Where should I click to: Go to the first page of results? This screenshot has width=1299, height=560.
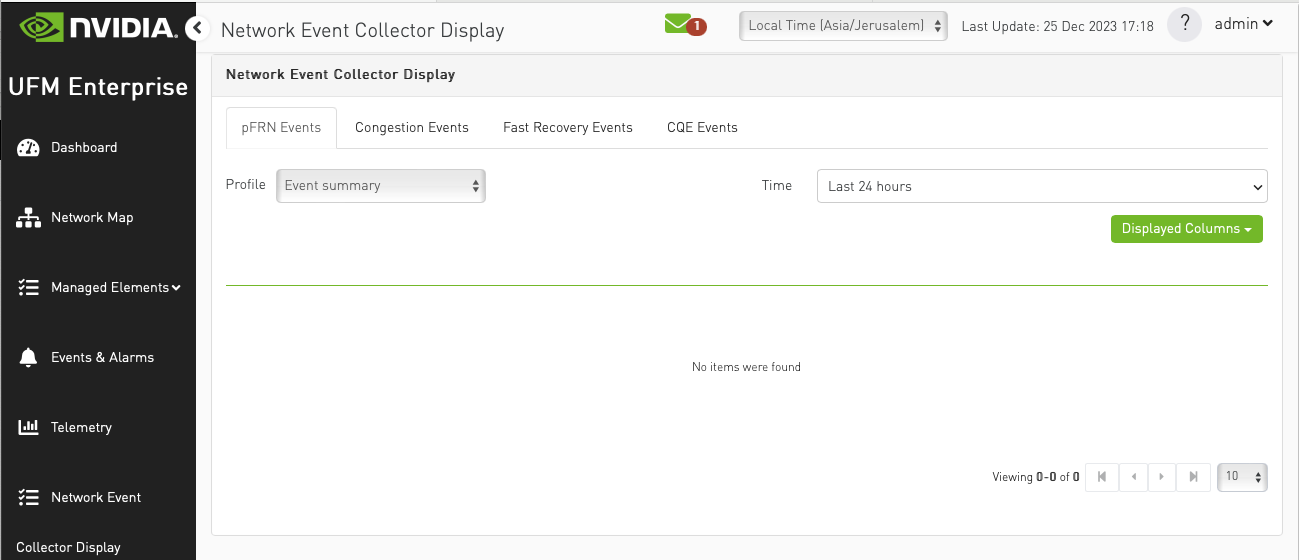pos(1102,477)
